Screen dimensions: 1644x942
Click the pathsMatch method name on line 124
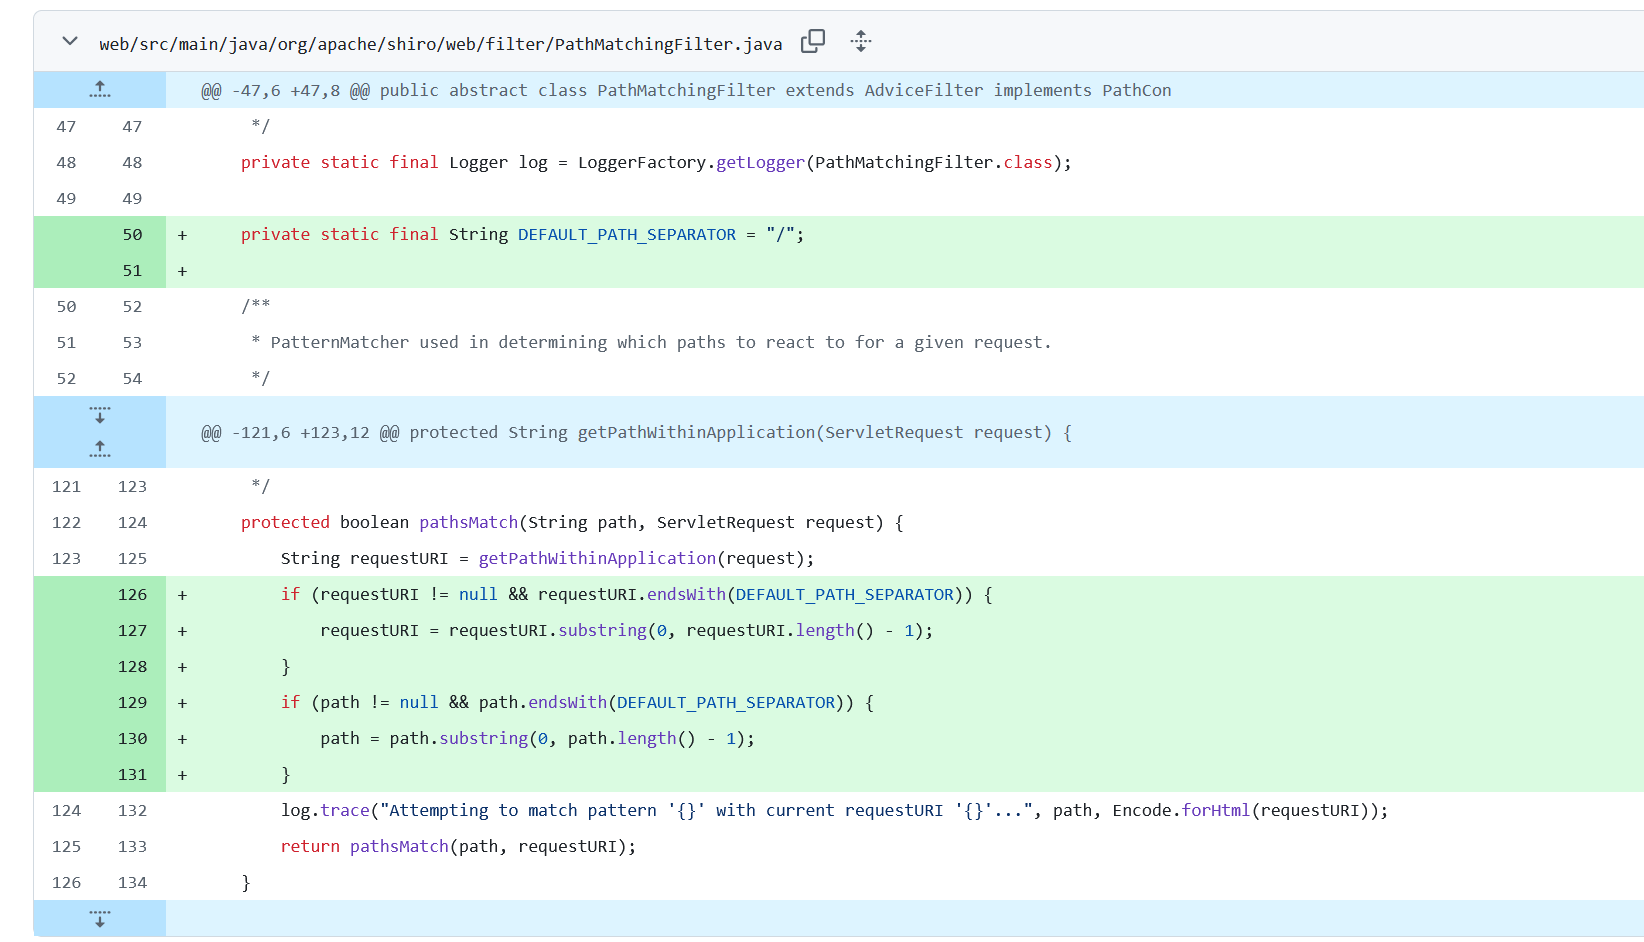pos(468,522)
